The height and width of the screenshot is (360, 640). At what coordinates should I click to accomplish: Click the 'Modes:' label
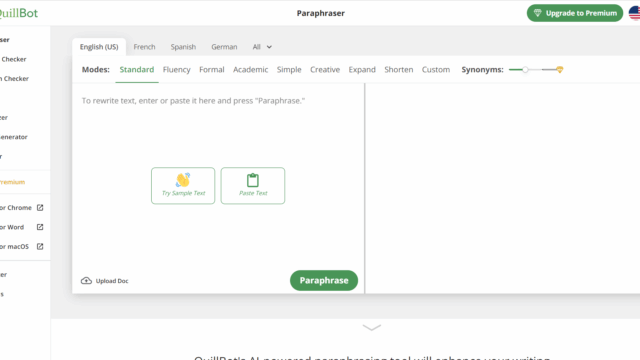[x=96, y=70]
